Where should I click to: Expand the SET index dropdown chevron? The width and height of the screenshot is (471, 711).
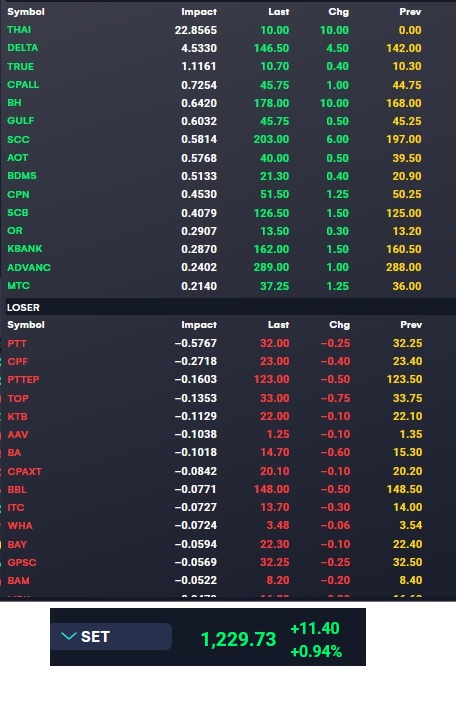(68, 636)
